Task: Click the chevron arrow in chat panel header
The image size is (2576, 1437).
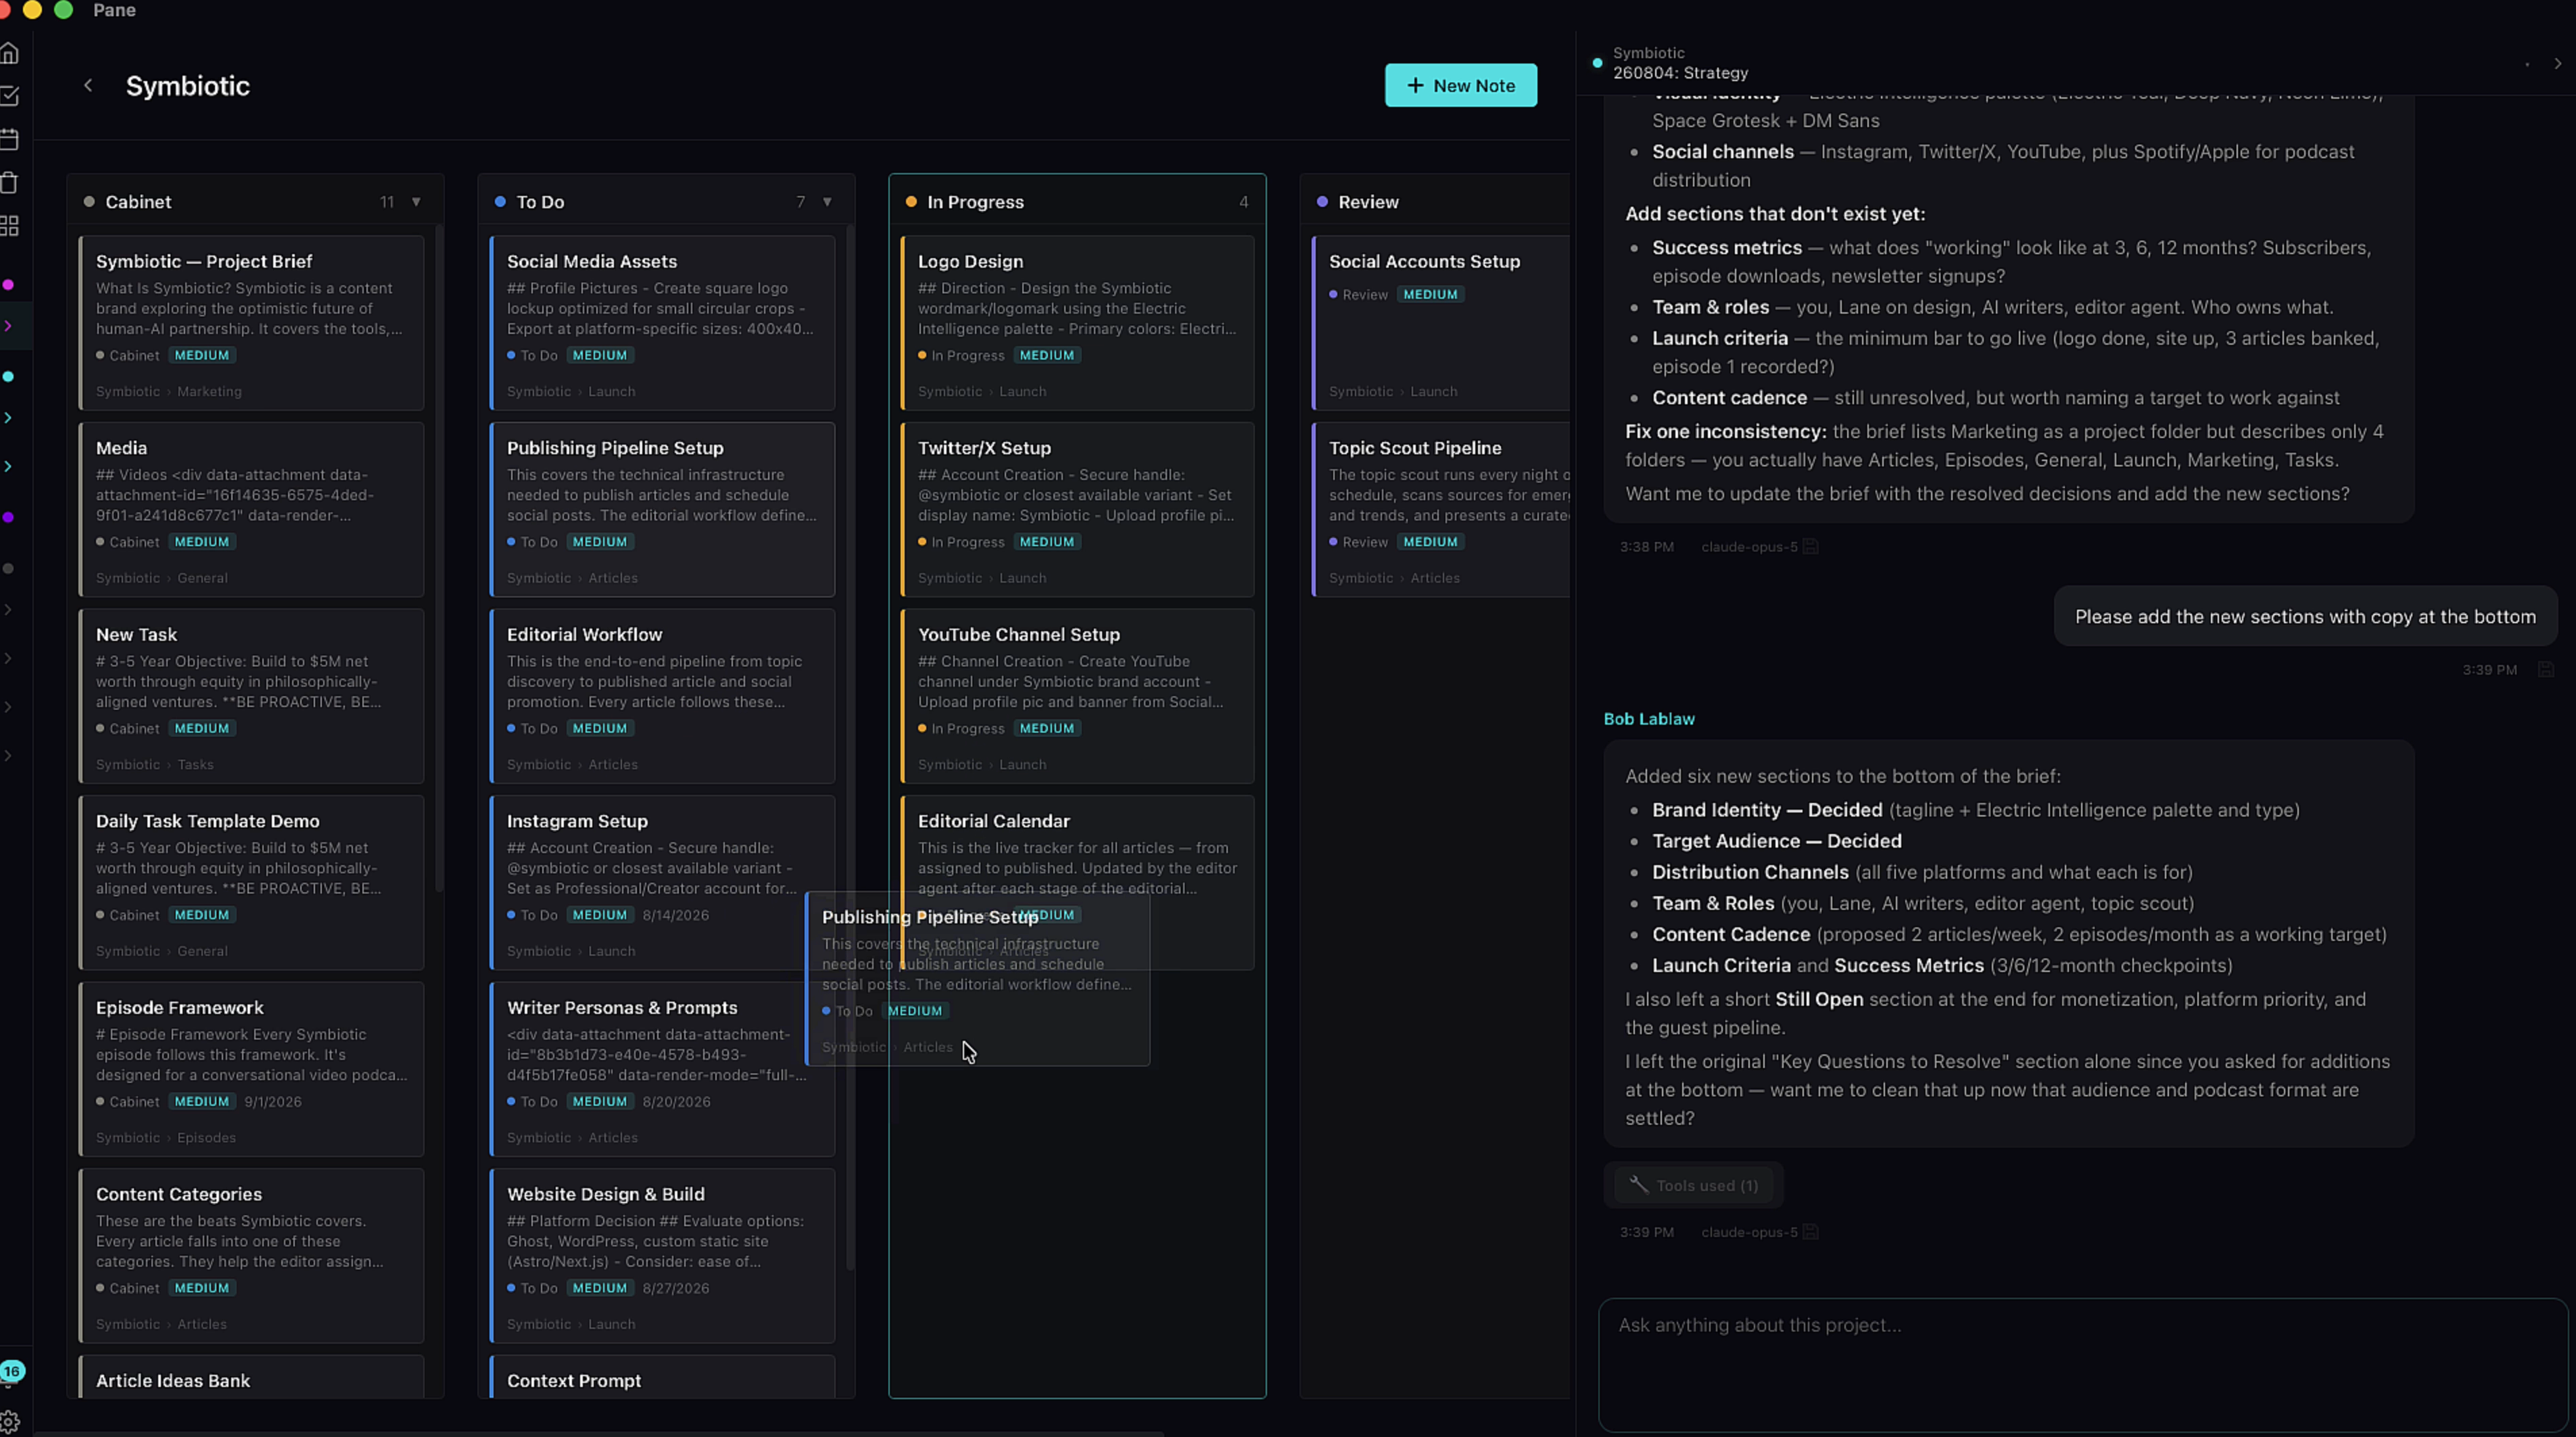Action: pyautogui.click(x=2557, y=63)
